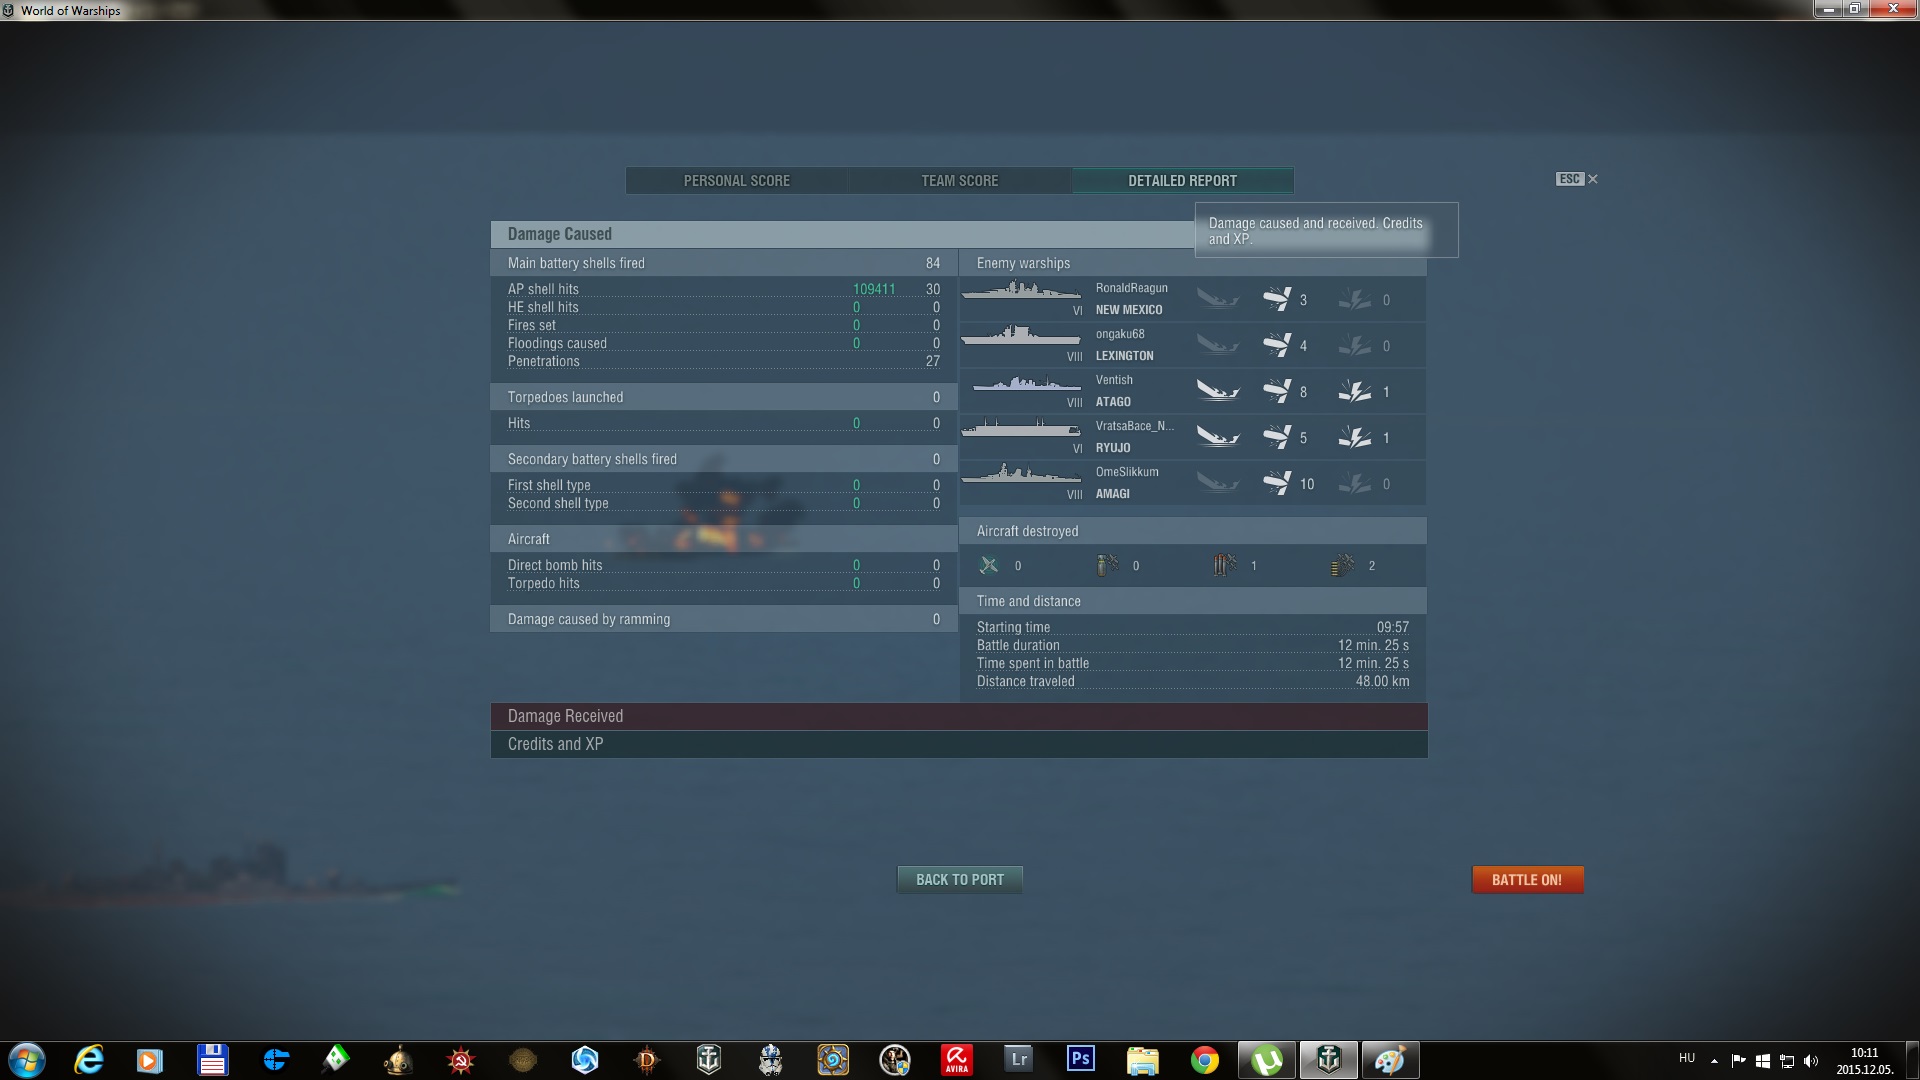The height and width of the screenshot is (1080, 1920).
Task: Click the shell hits icon for Lexington
Action: pyautogui.click(x=1277, y=345)
